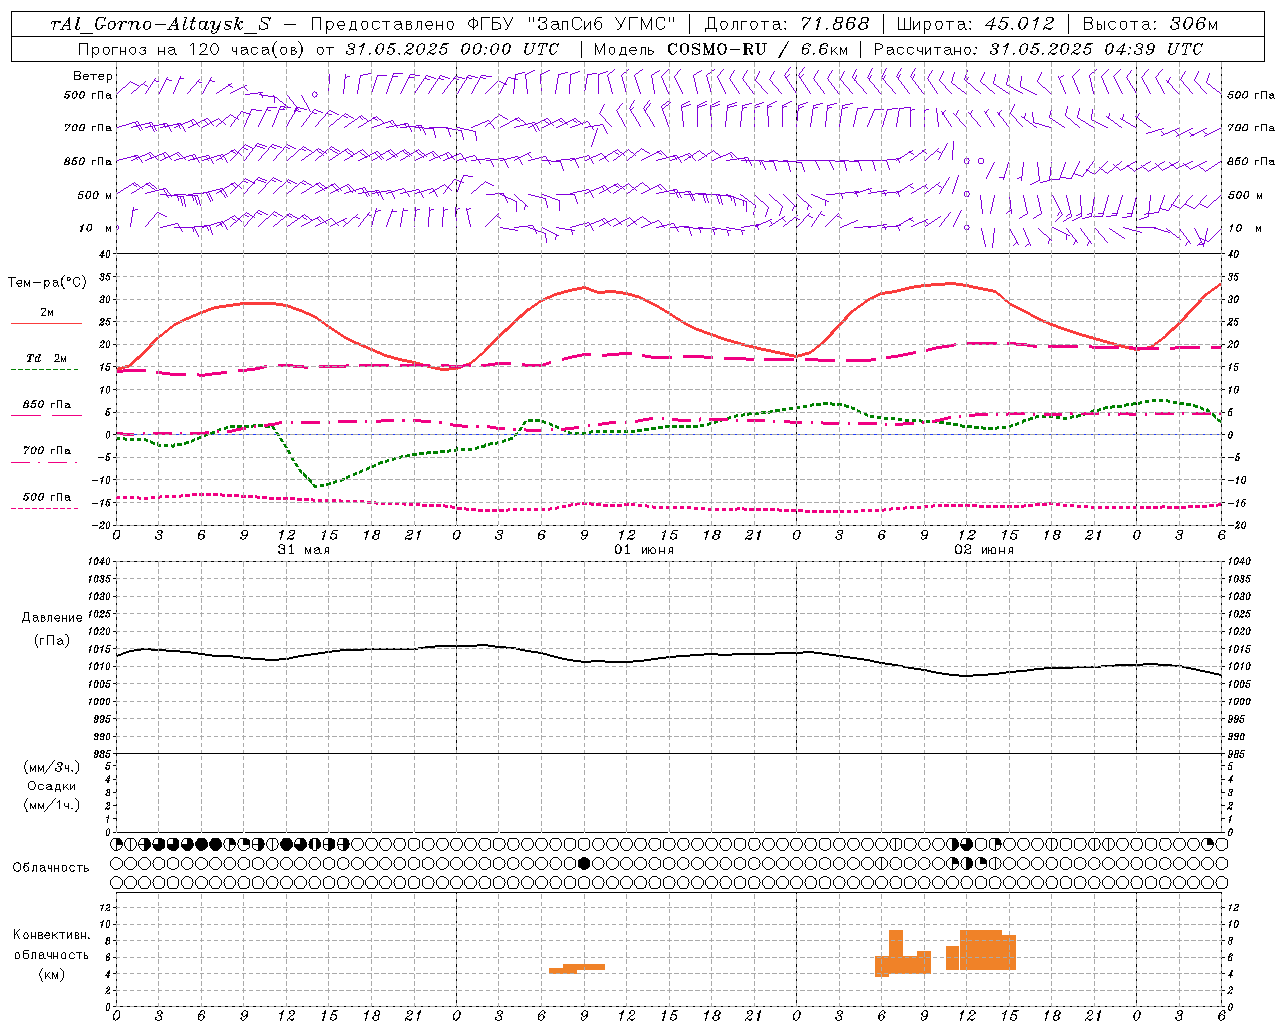Click the (гПа) unit label under Давление

[x=52, y=641]
